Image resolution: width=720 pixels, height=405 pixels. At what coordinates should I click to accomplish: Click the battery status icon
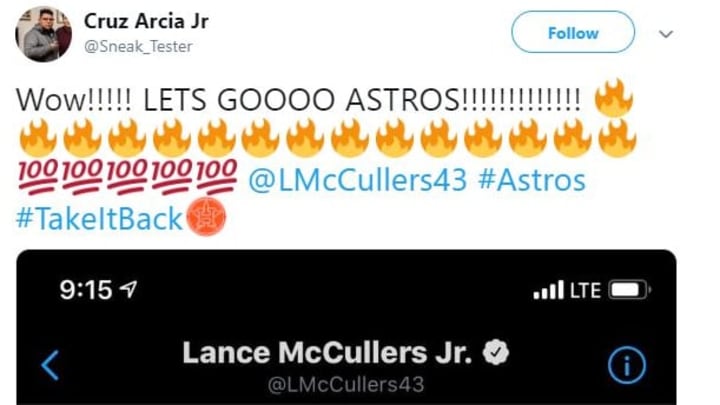click(x=630, y=290)
